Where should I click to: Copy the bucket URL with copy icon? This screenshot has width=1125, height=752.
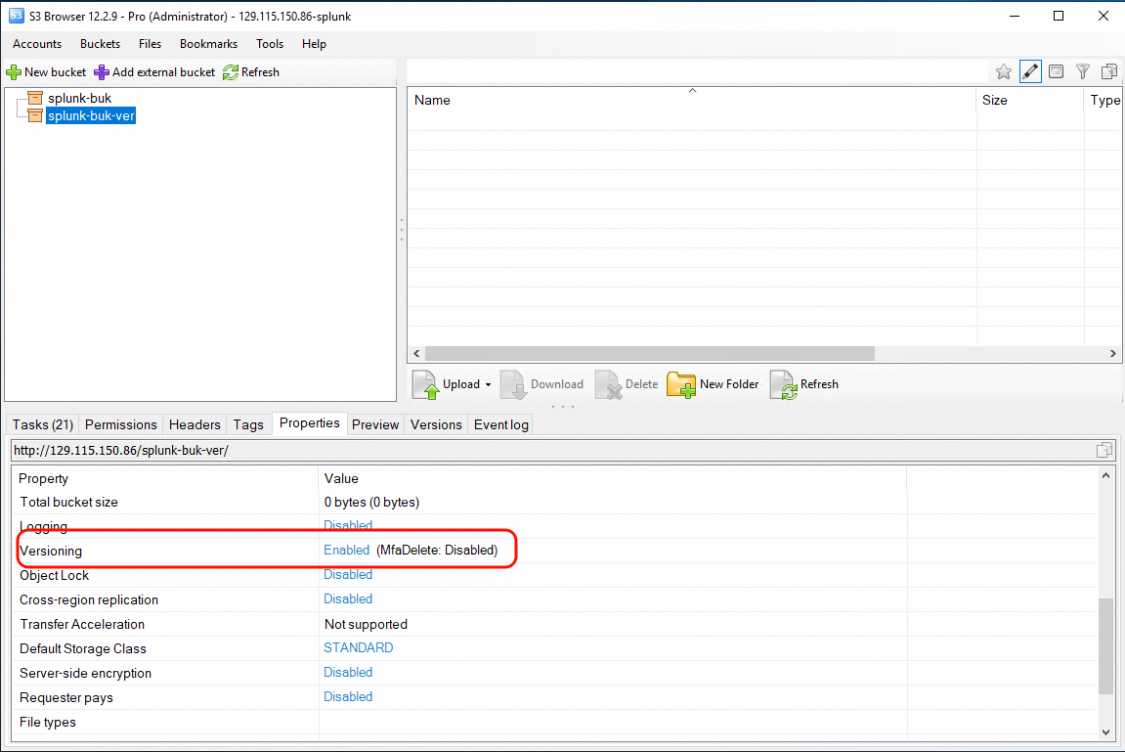click(x=1104, y=451)
